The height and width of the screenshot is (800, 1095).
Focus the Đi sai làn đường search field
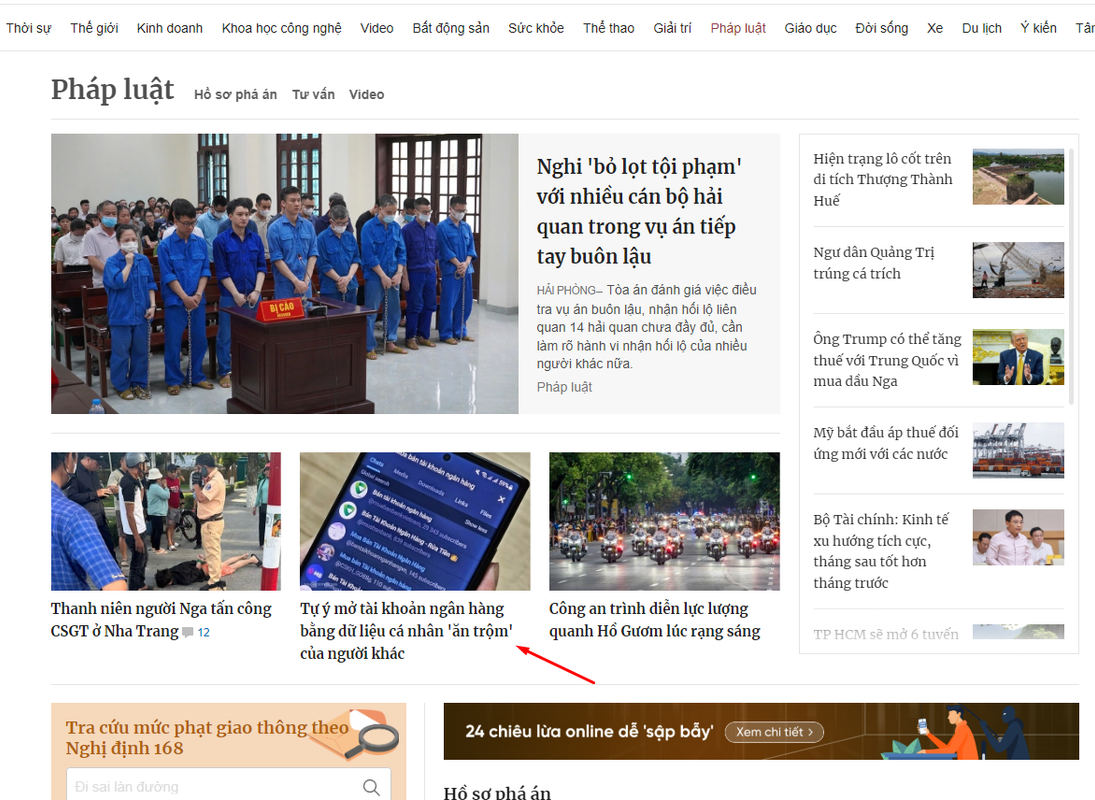click(228, 786)
